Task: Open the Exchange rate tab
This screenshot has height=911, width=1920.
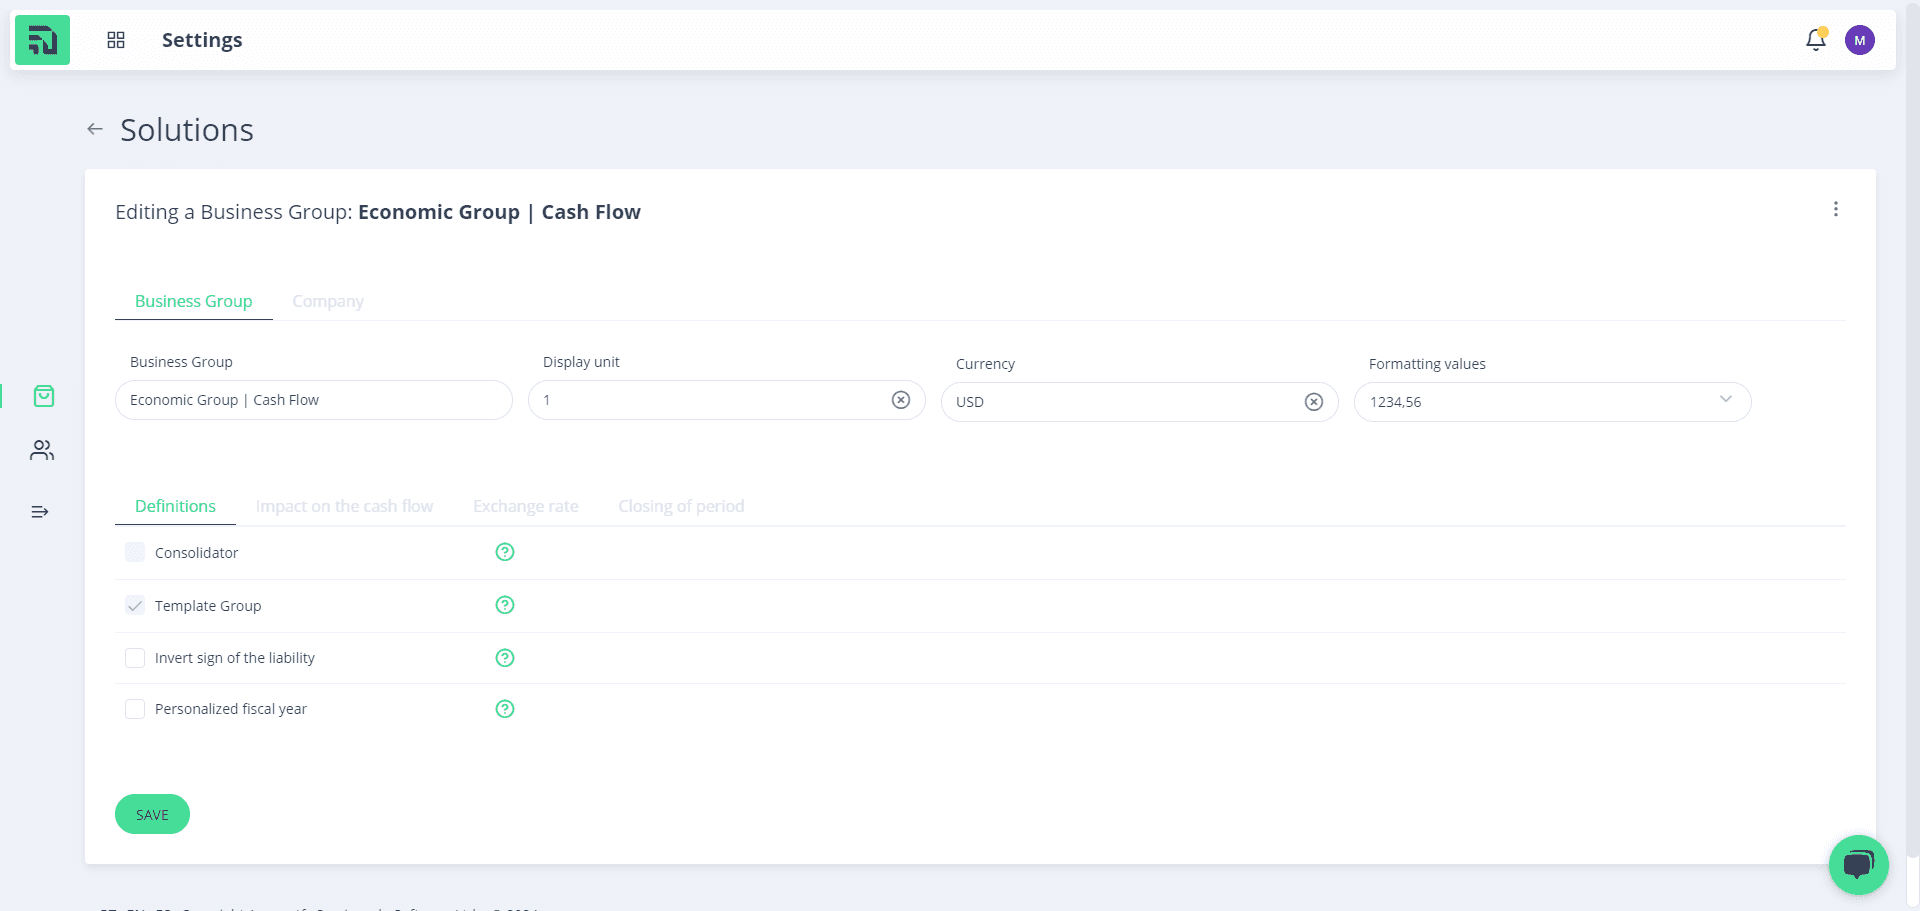Action: (526, 506)
